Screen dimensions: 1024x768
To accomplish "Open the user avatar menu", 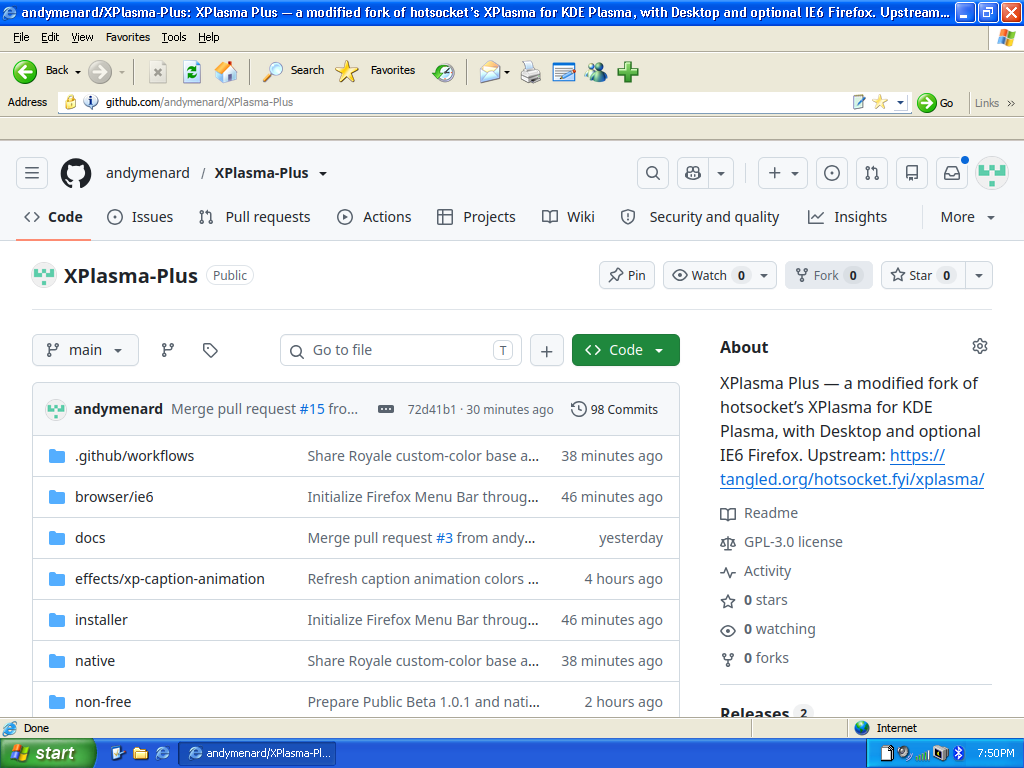I will (x=992, y=173).
